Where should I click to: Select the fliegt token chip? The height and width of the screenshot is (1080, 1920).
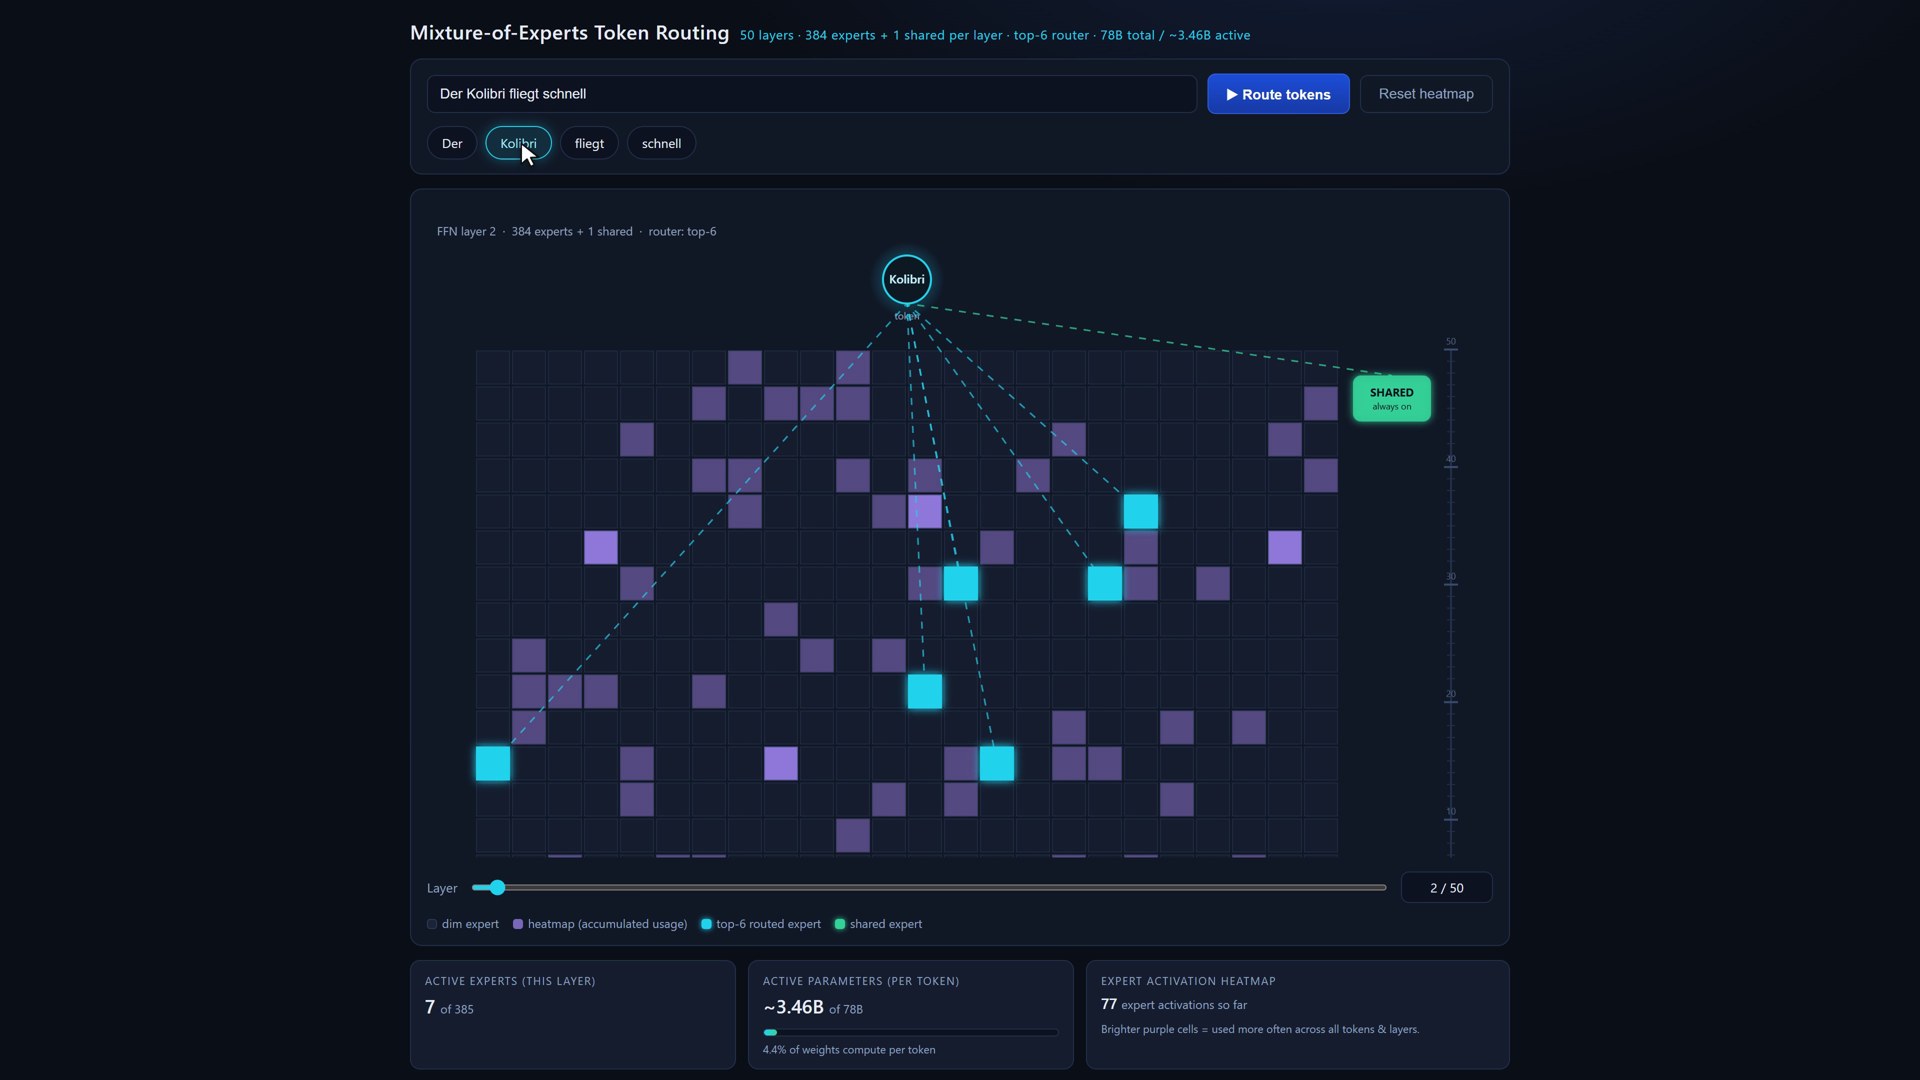pyautogui.click(x=589, y=143)
